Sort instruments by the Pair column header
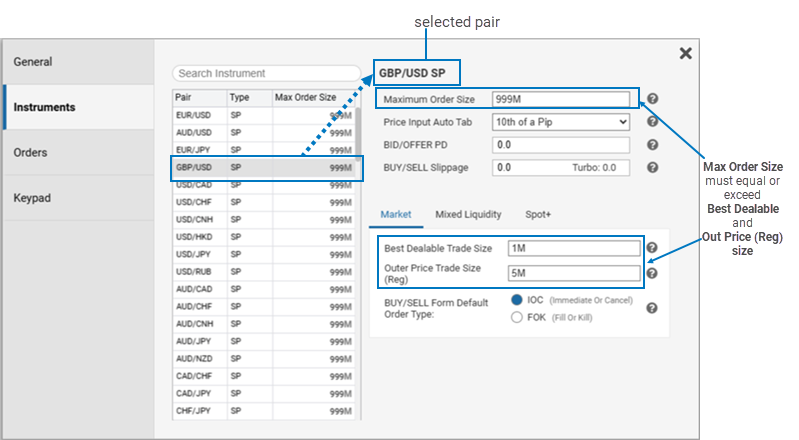Viewport: 799px width, 440px height. [199, 98]
